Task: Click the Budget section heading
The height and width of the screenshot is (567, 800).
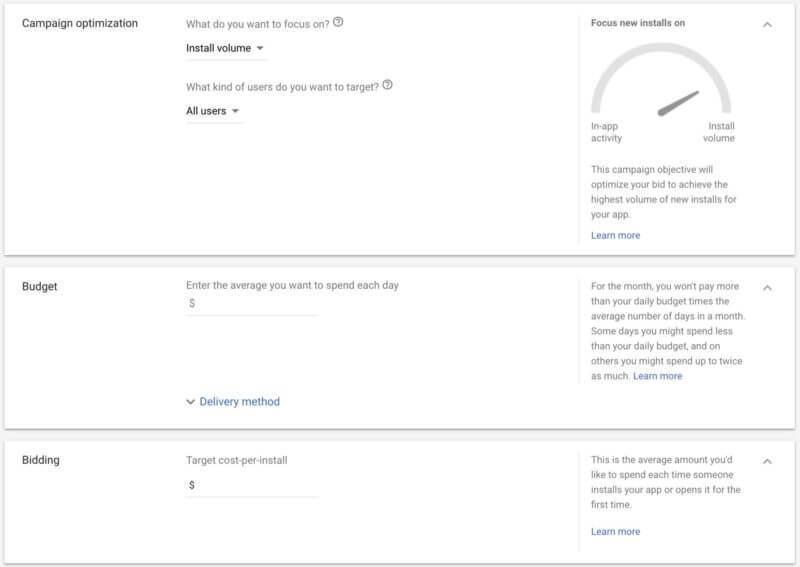Action: point(40,286)
